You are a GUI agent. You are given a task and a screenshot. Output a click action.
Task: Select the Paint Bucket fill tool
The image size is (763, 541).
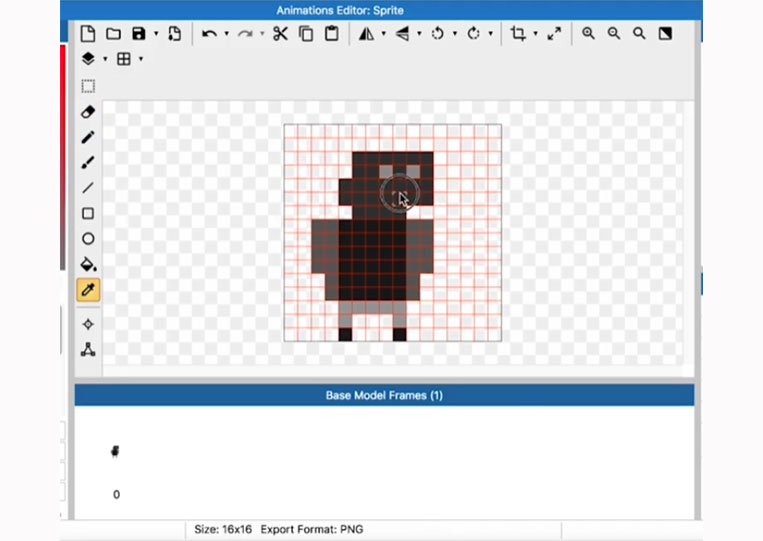pyautogui.click(x=88, y=264)
